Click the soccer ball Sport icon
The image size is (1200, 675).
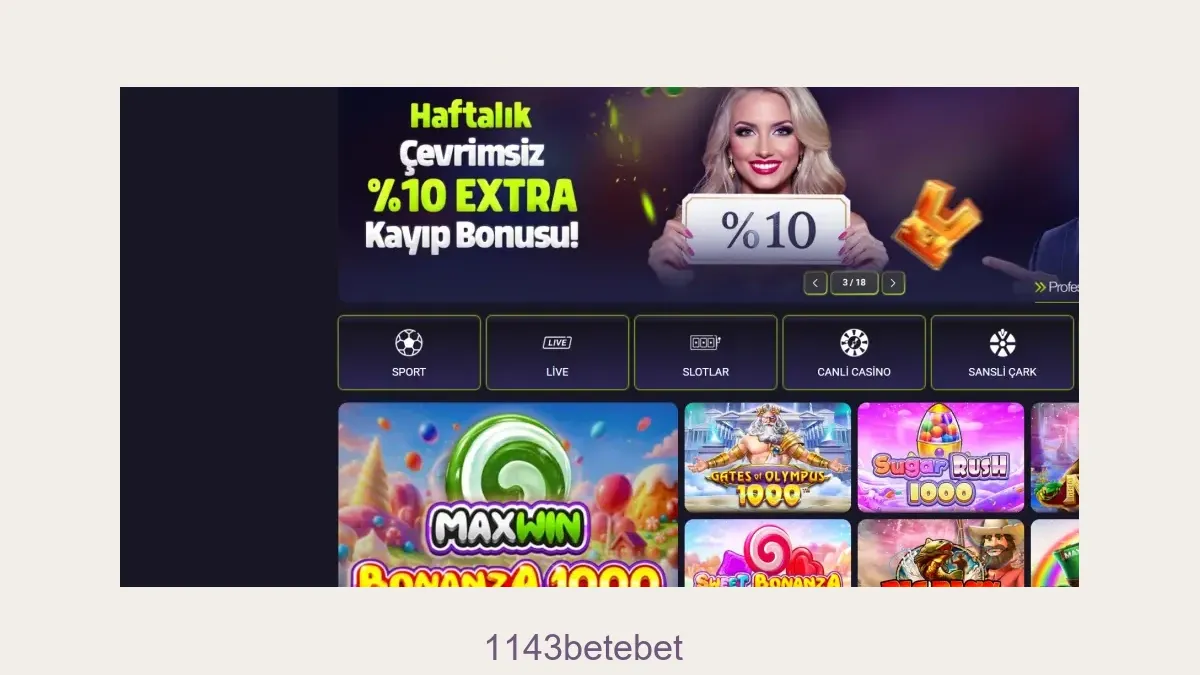pos(409,343)
